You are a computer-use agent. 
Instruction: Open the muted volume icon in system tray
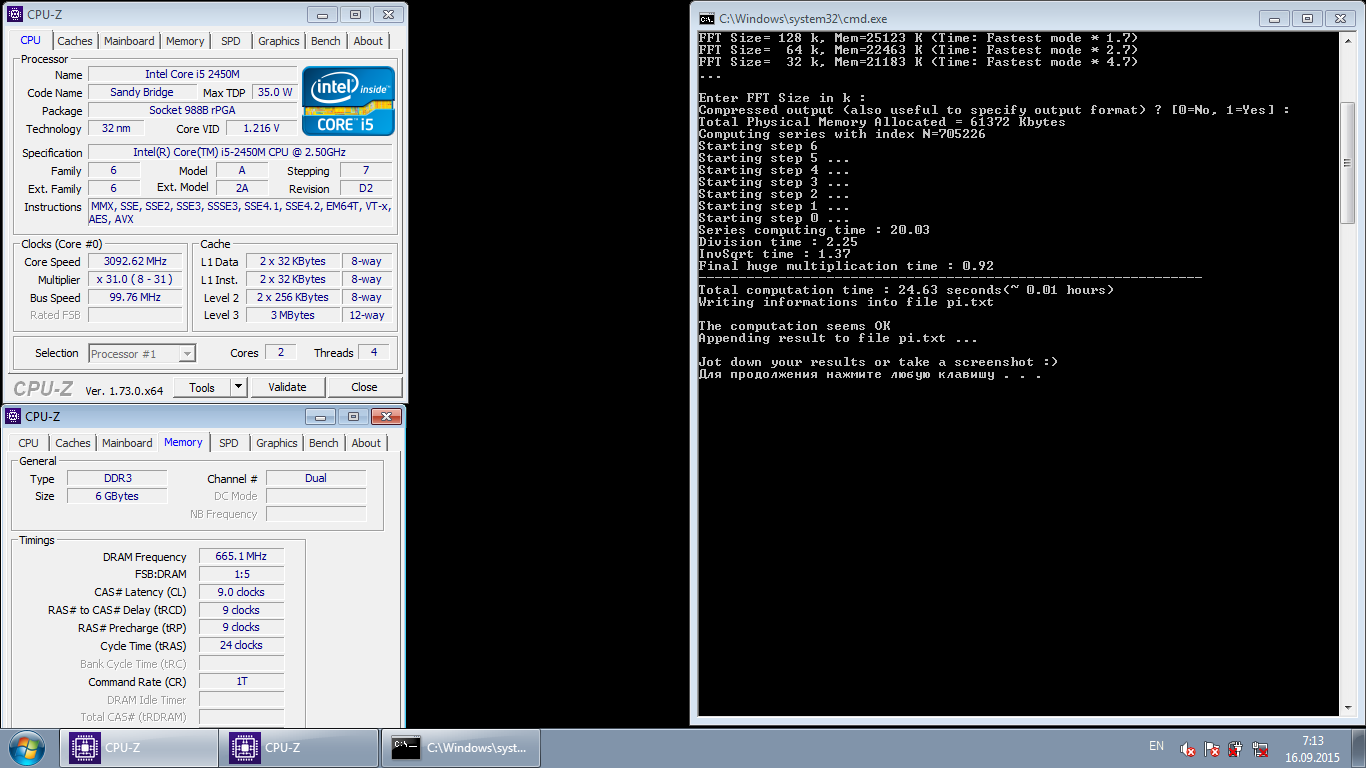[x=1188, y=748]
